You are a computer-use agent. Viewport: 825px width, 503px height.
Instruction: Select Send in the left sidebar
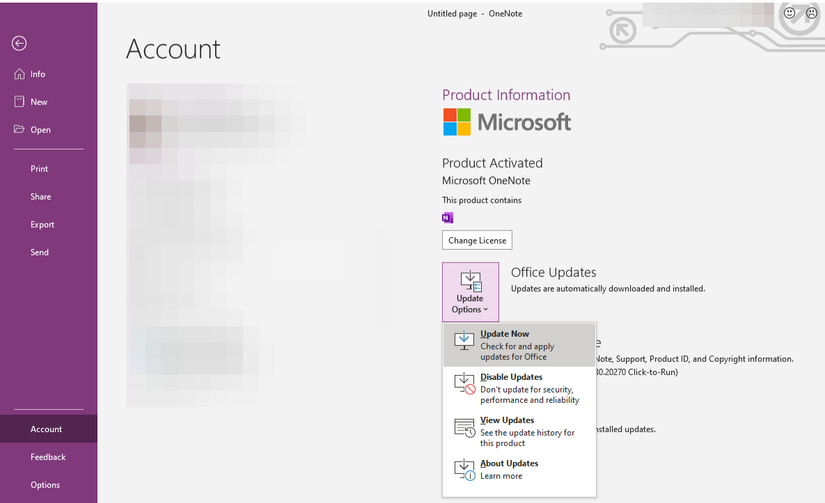[39, 253]
